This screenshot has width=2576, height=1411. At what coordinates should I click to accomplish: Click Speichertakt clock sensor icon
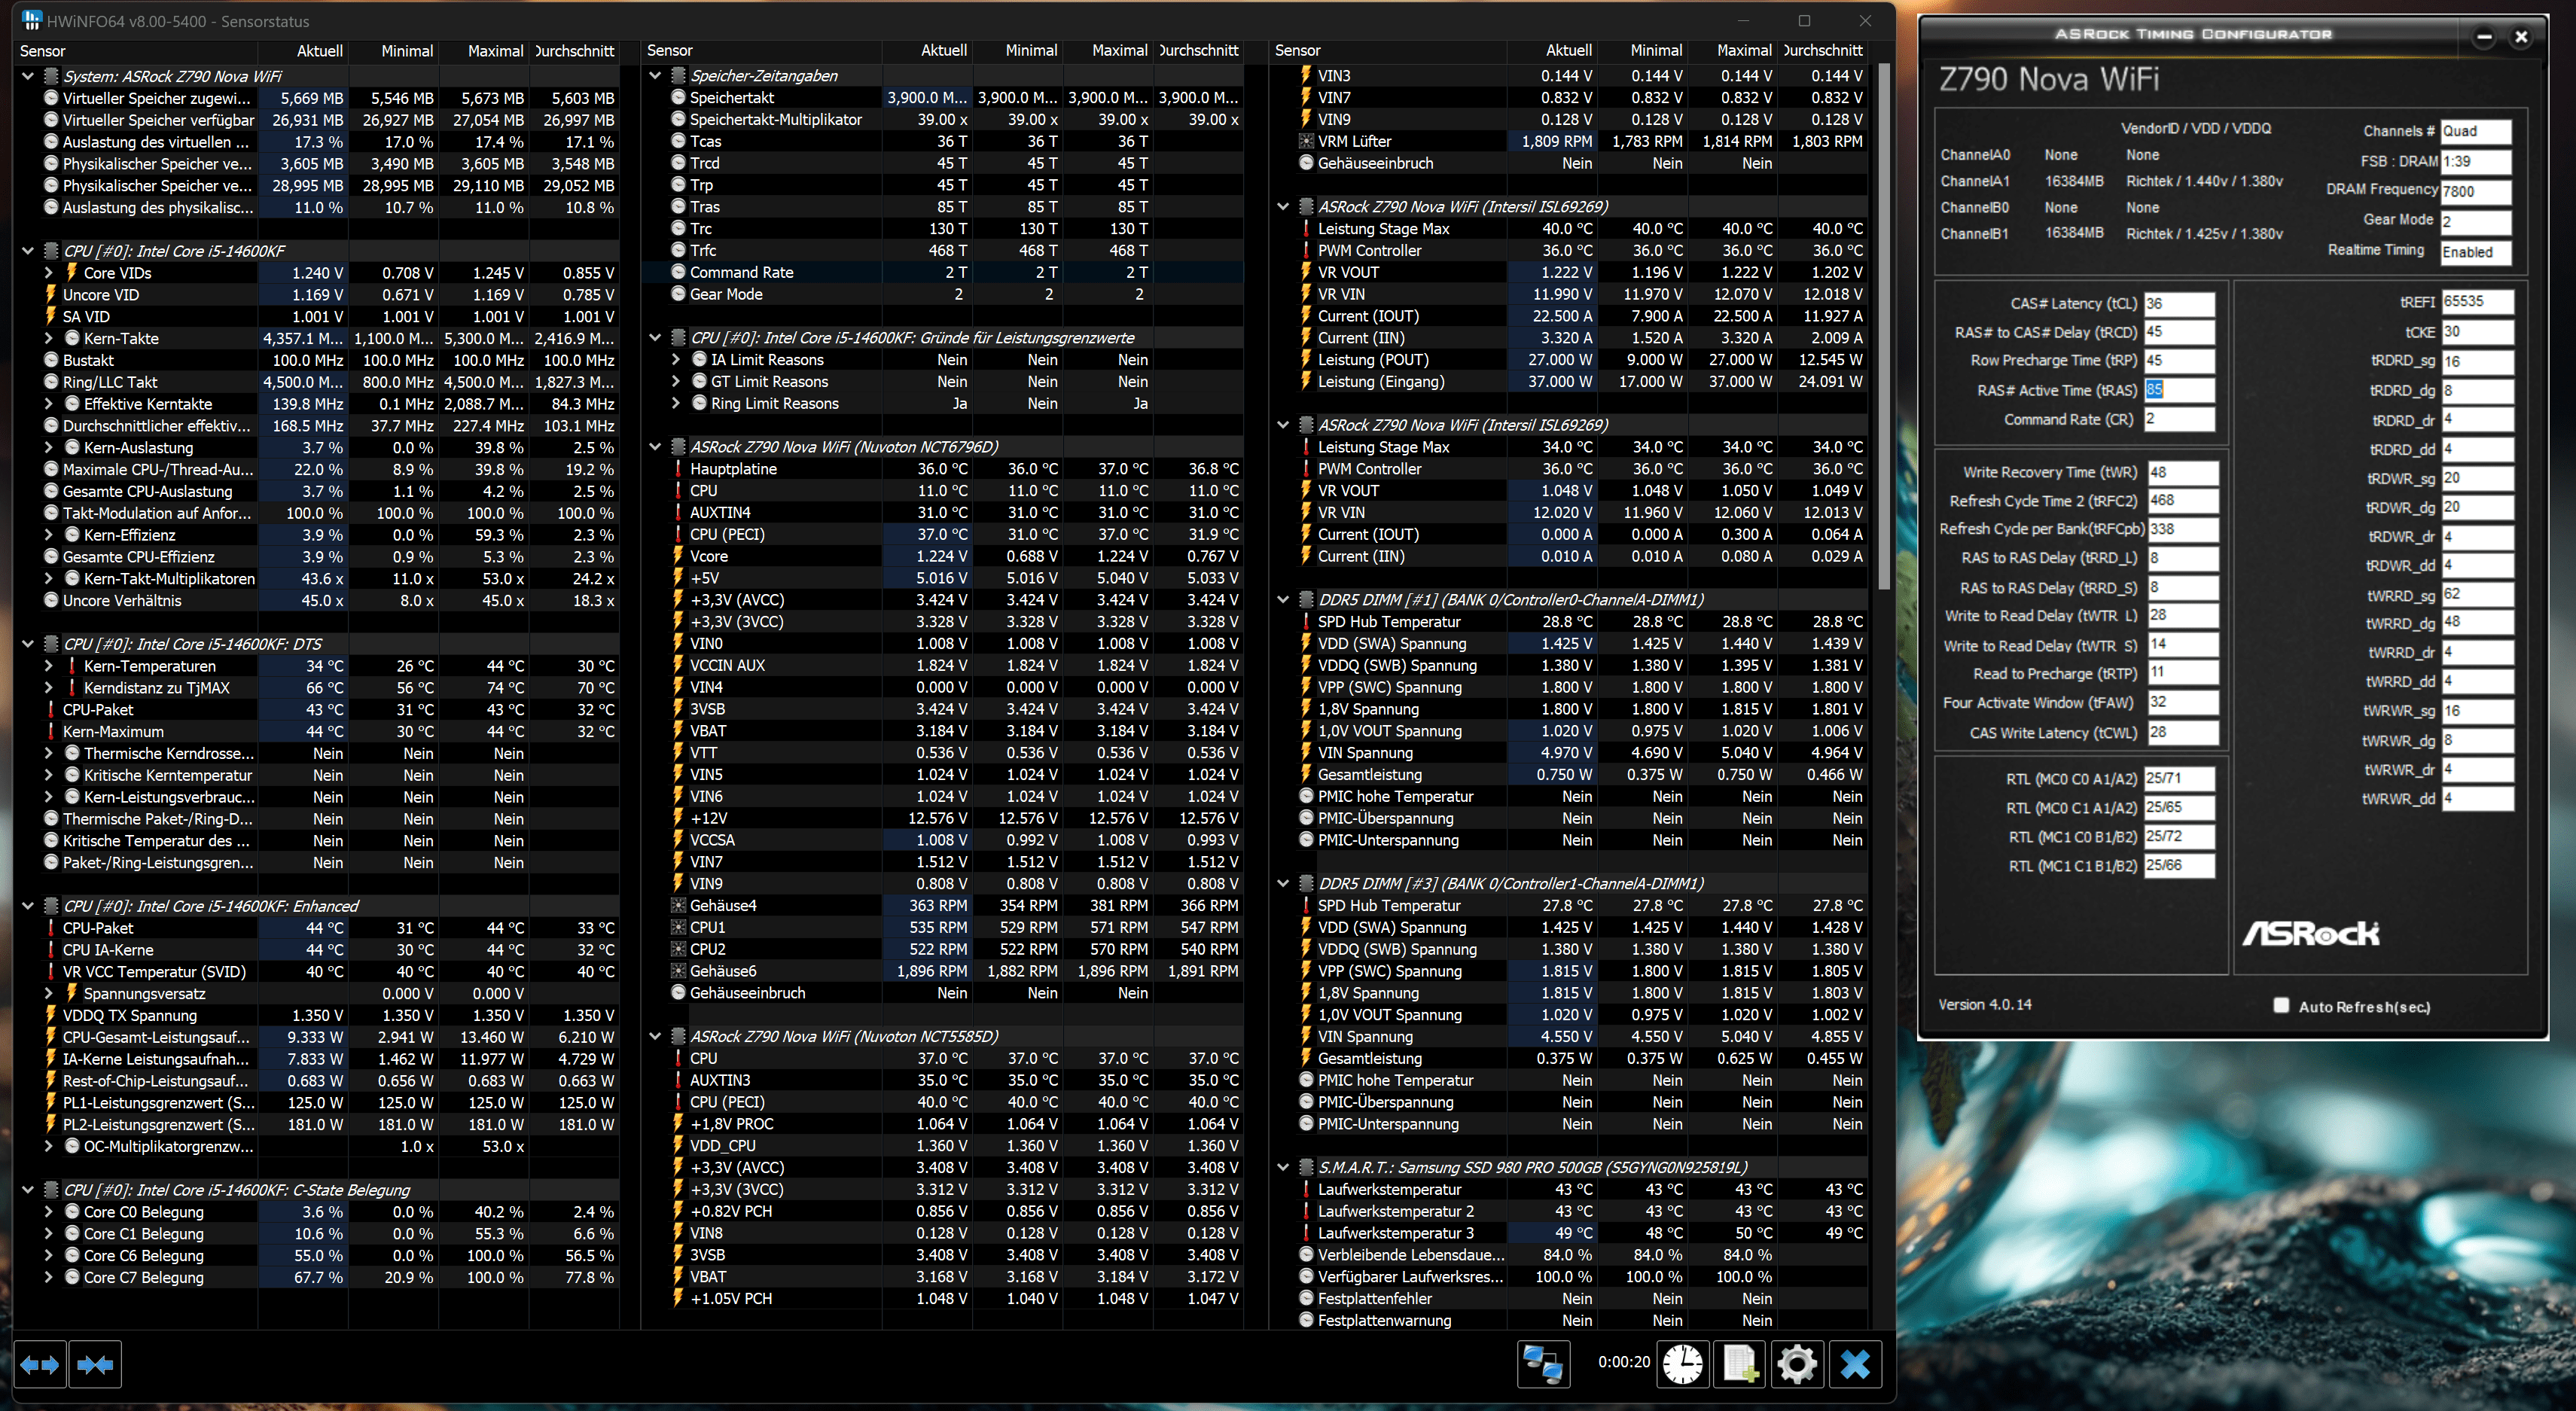click(x=678, y=97)
